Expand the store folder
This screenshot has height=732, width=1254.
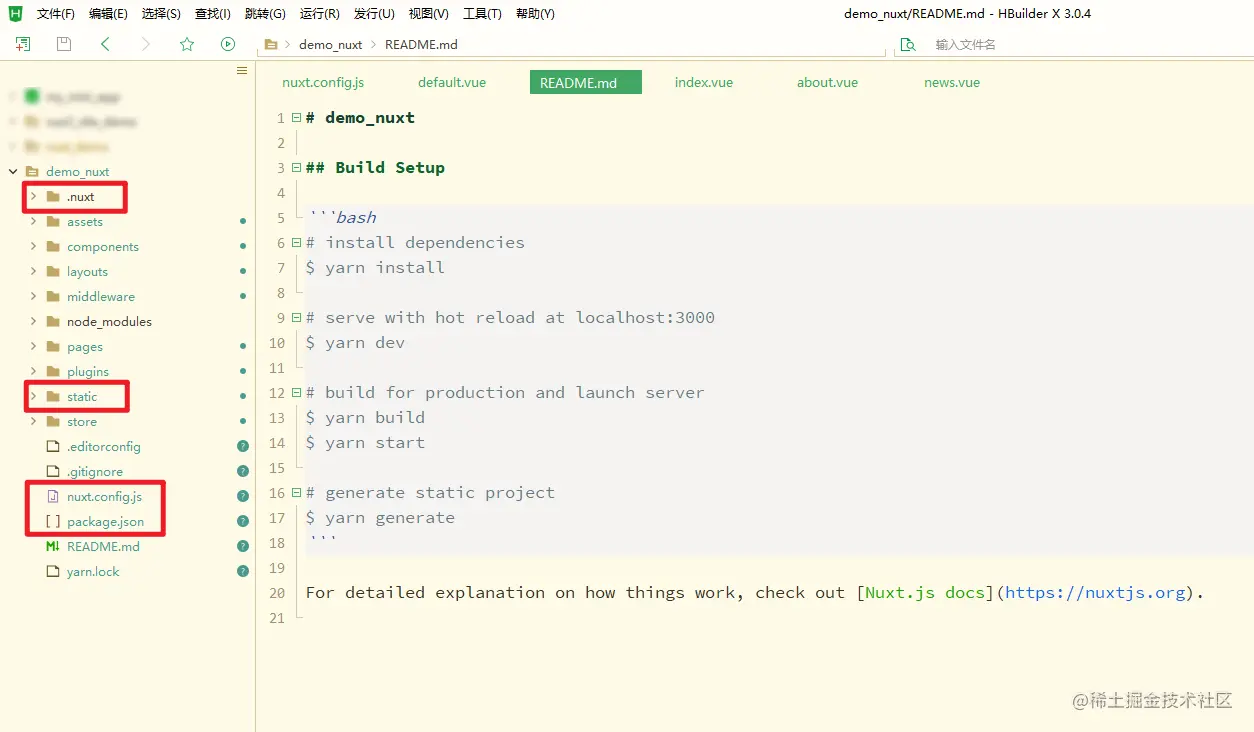[x=33, y=422]
